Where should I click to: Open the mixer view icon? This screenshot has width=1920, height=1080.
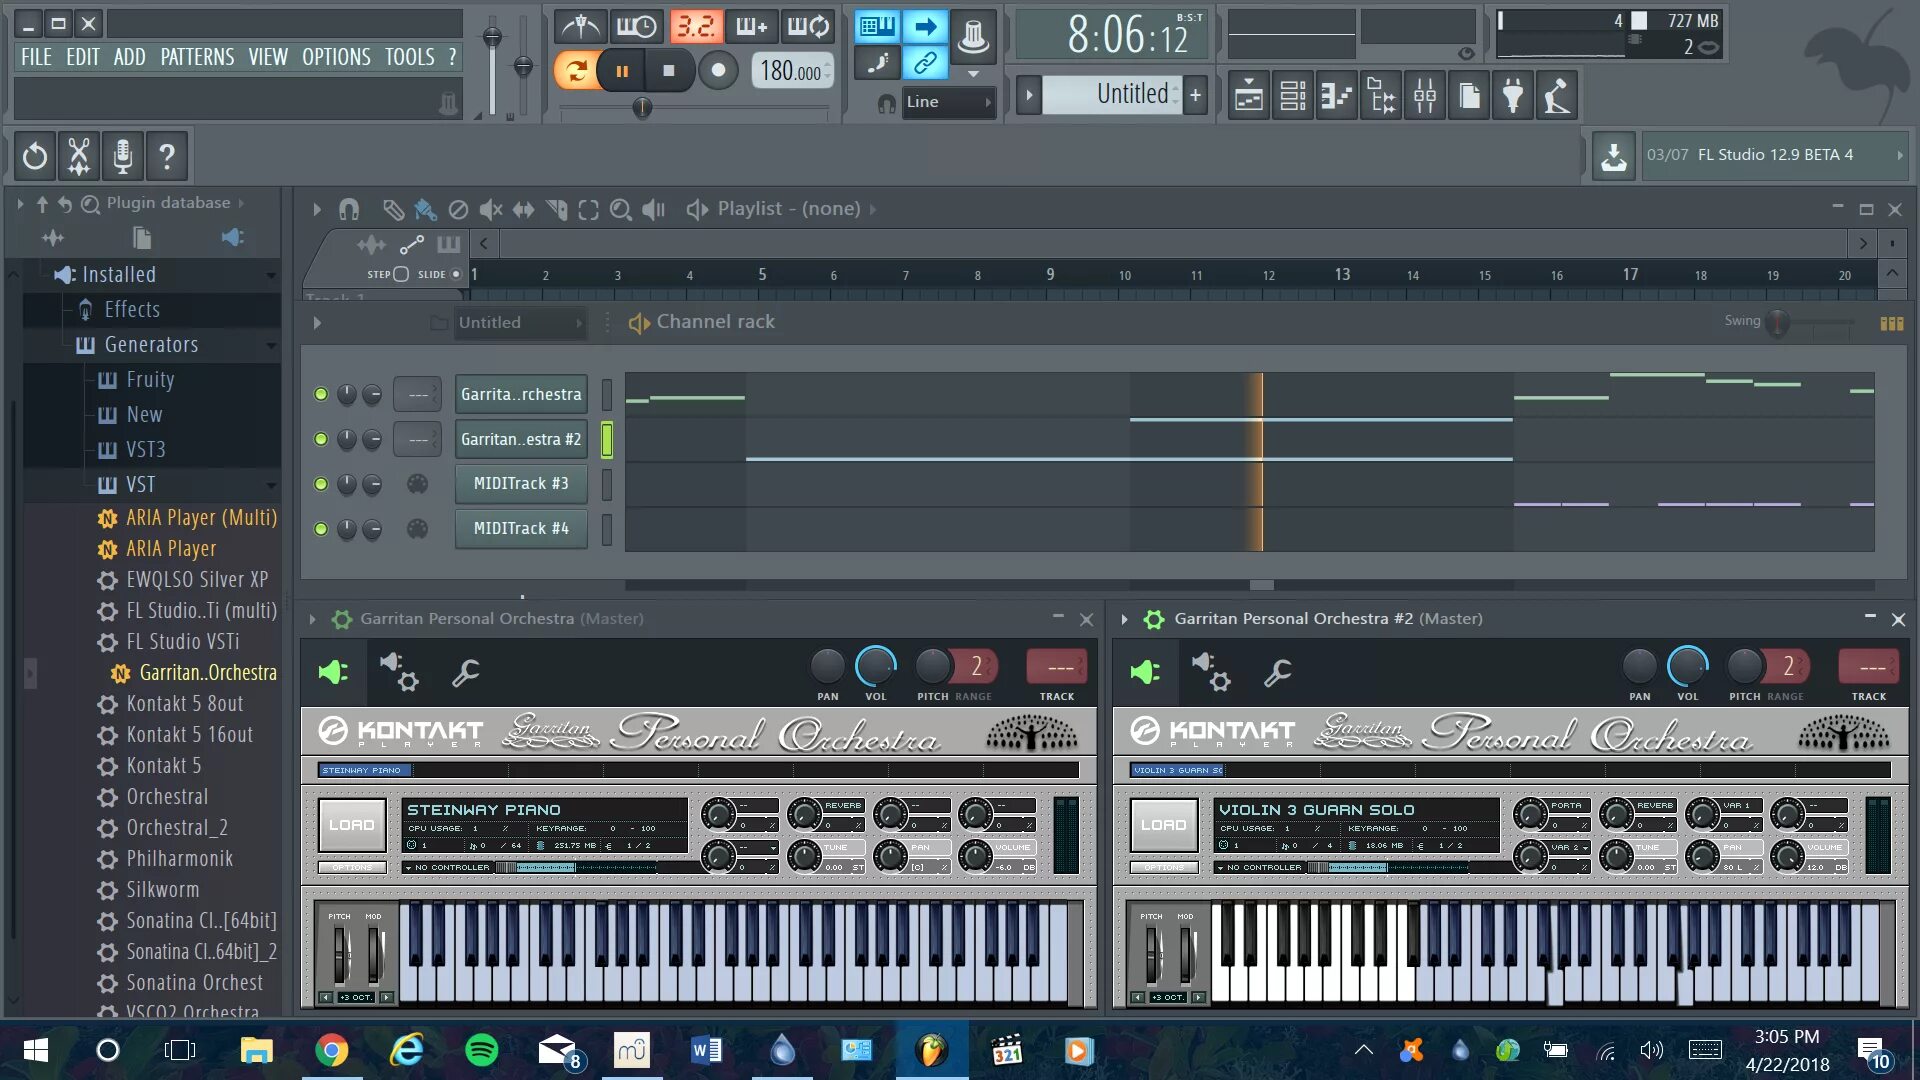point(1425,96)
